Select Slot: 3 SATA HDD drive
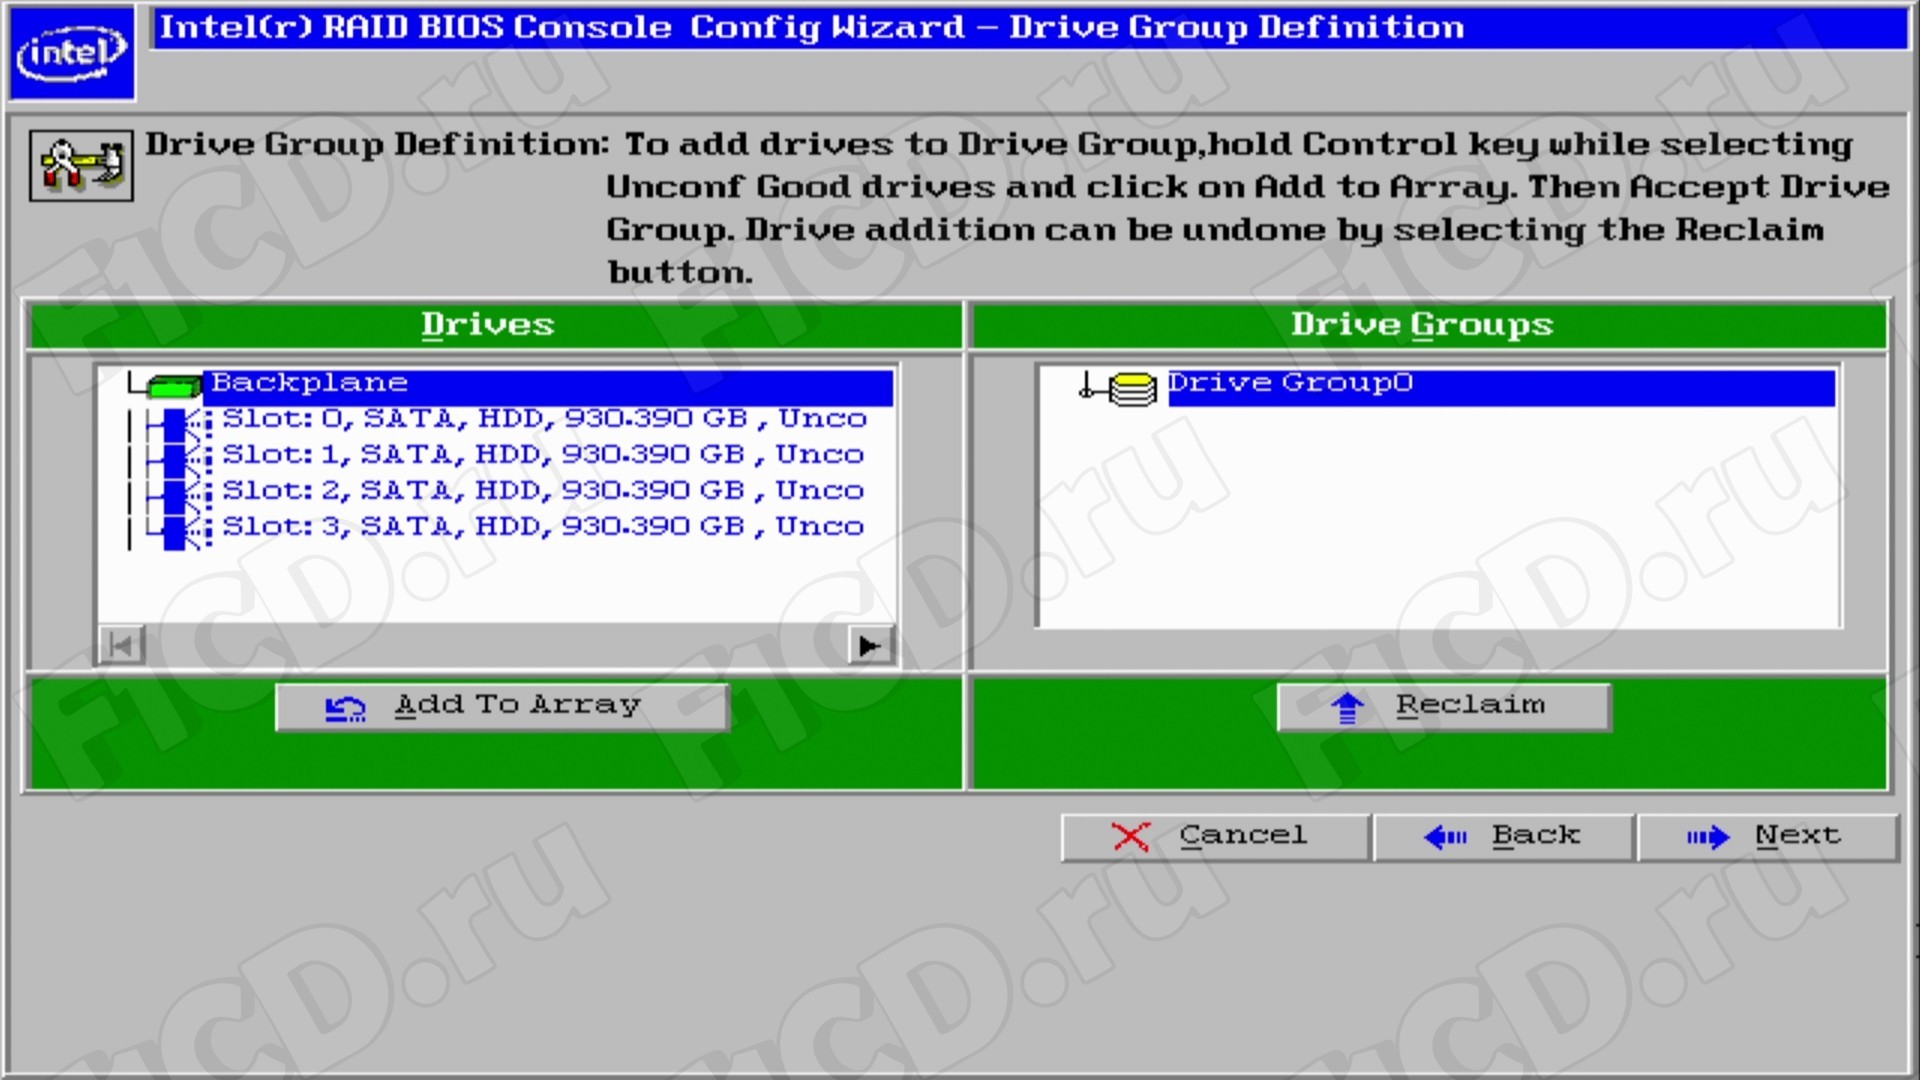This screenshot has height=1080, width=1920. [x=543, y=527]
